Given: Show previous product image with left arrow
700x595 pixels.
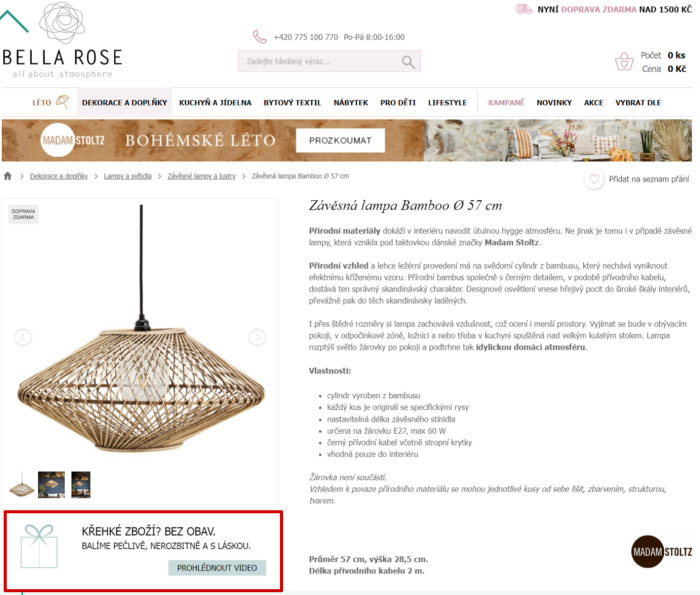Looking at the screenshot, I should [23, 337].
